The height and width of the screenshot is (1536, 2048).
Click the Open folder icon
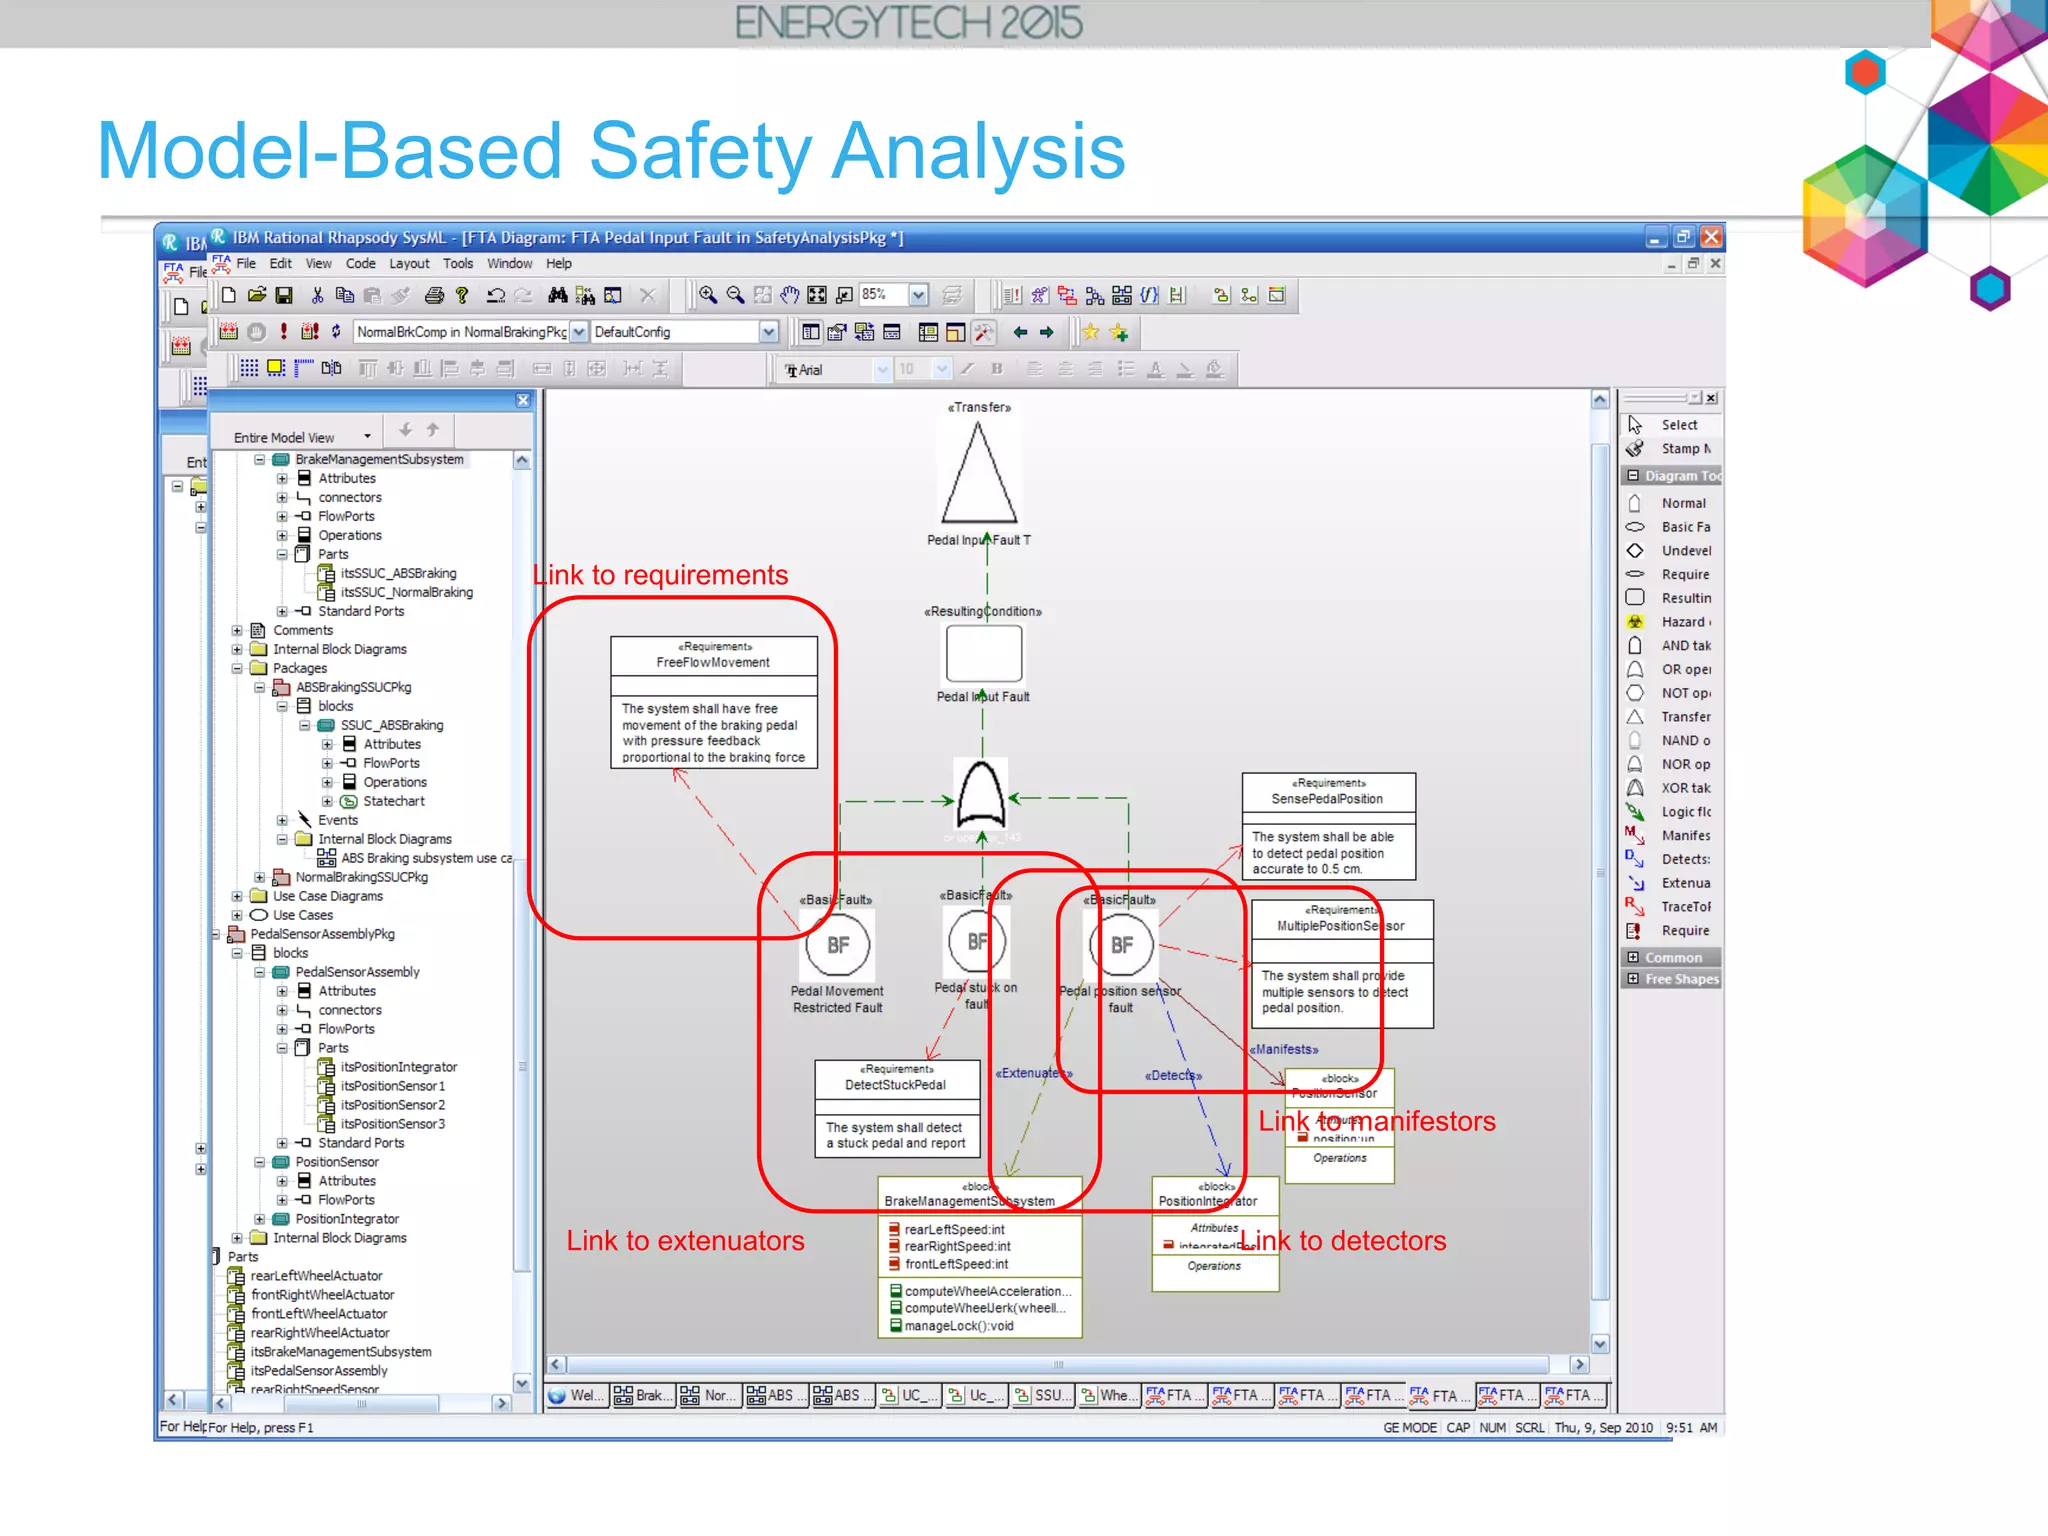[257, 295]
